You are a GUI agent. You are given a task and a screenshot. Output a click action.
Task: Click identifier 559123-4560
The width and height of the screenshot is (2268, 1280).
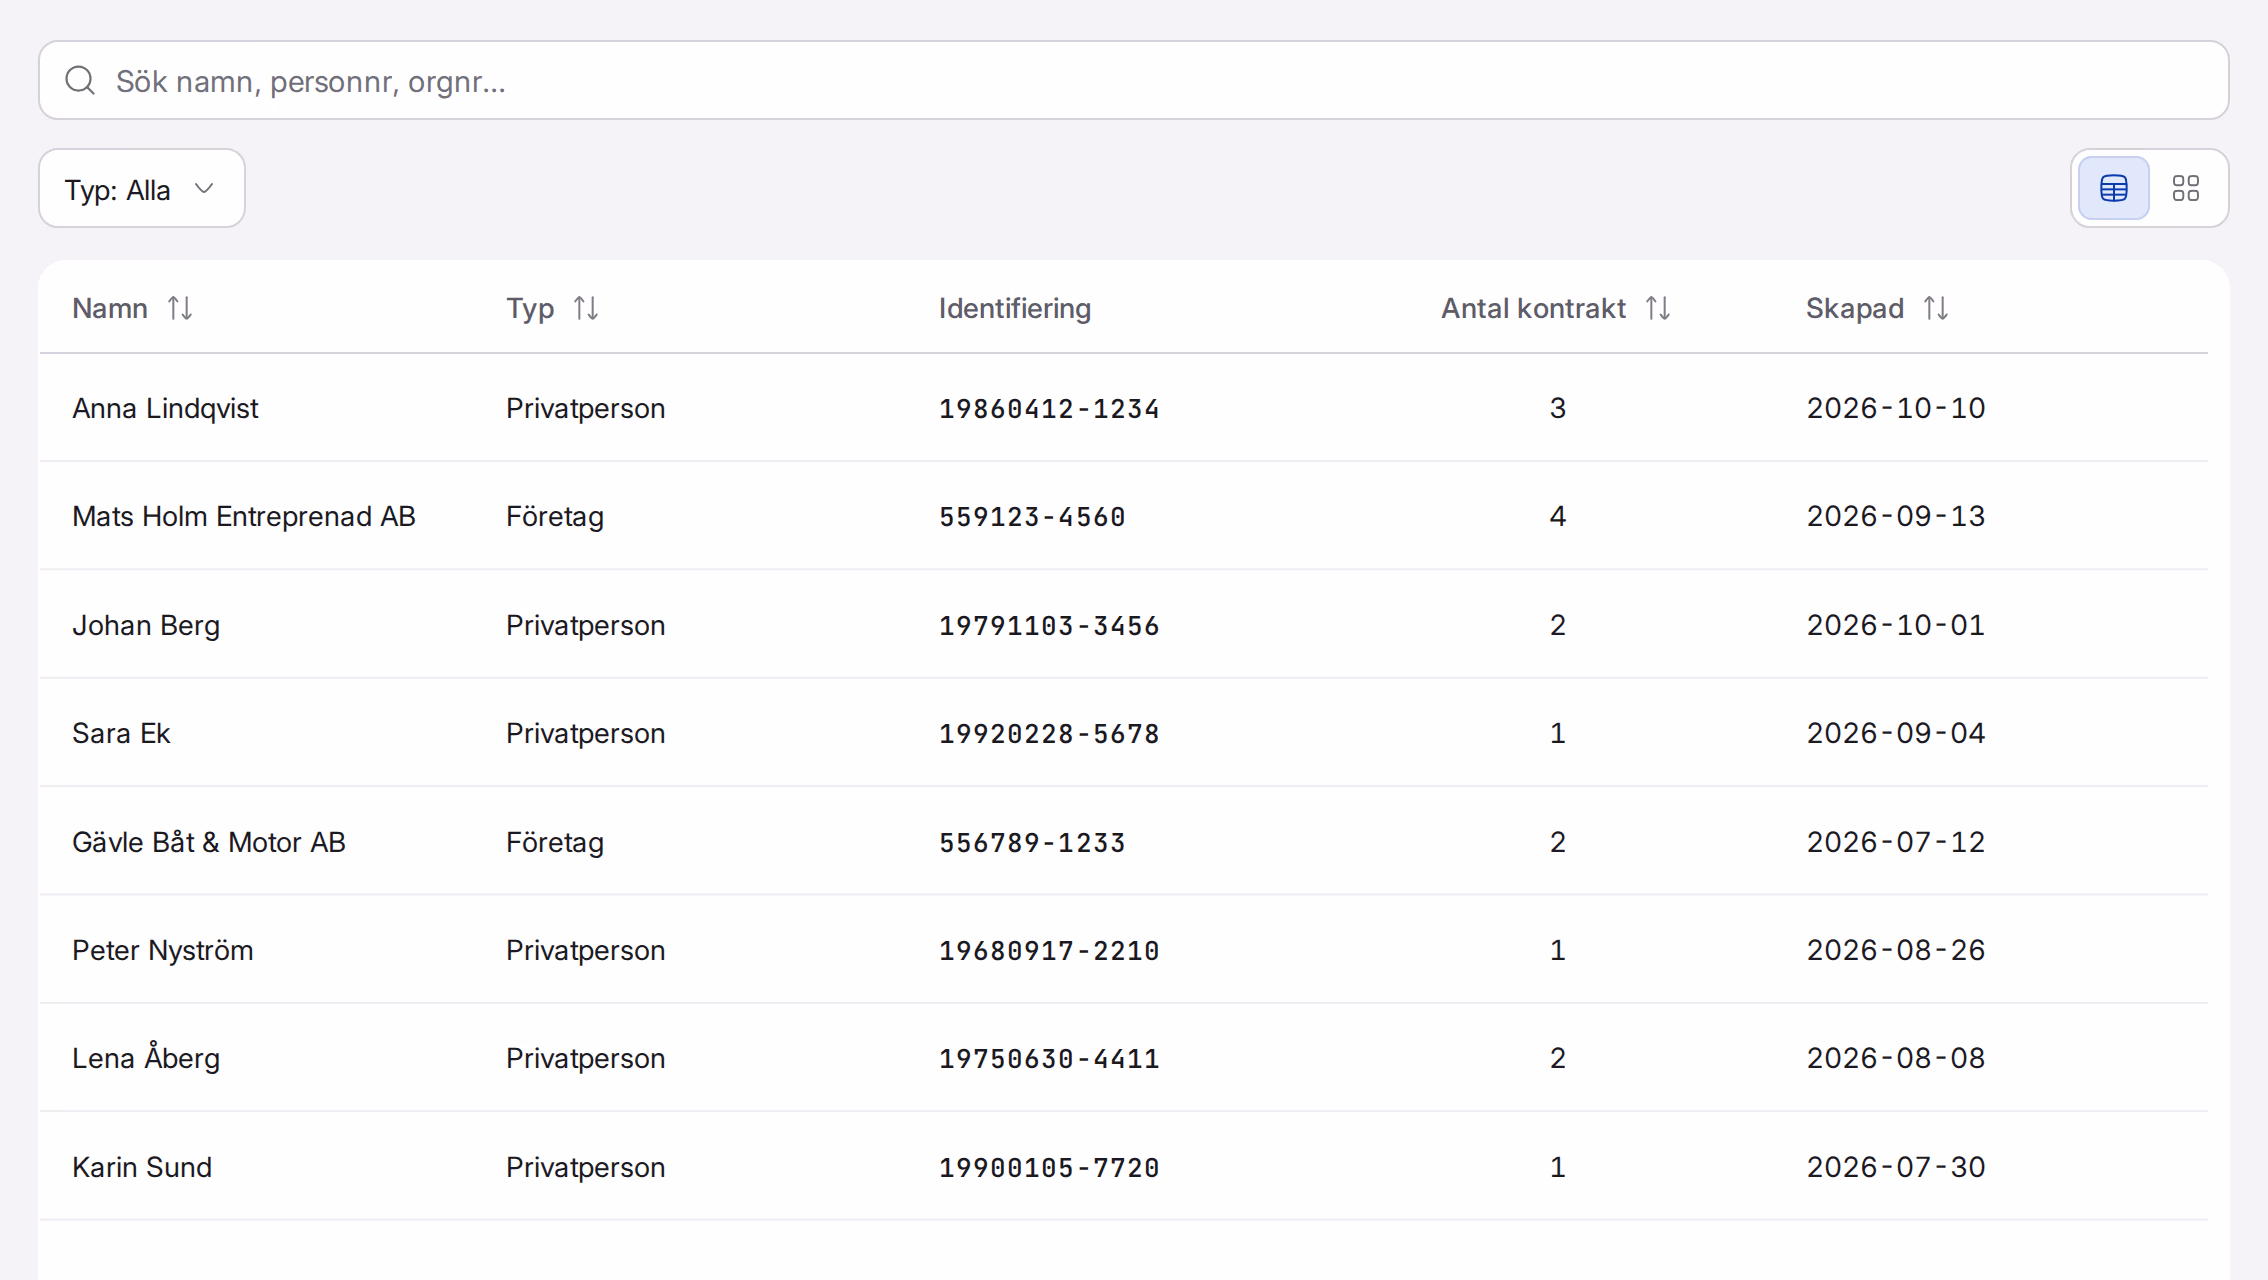[x=1032, y=517]
